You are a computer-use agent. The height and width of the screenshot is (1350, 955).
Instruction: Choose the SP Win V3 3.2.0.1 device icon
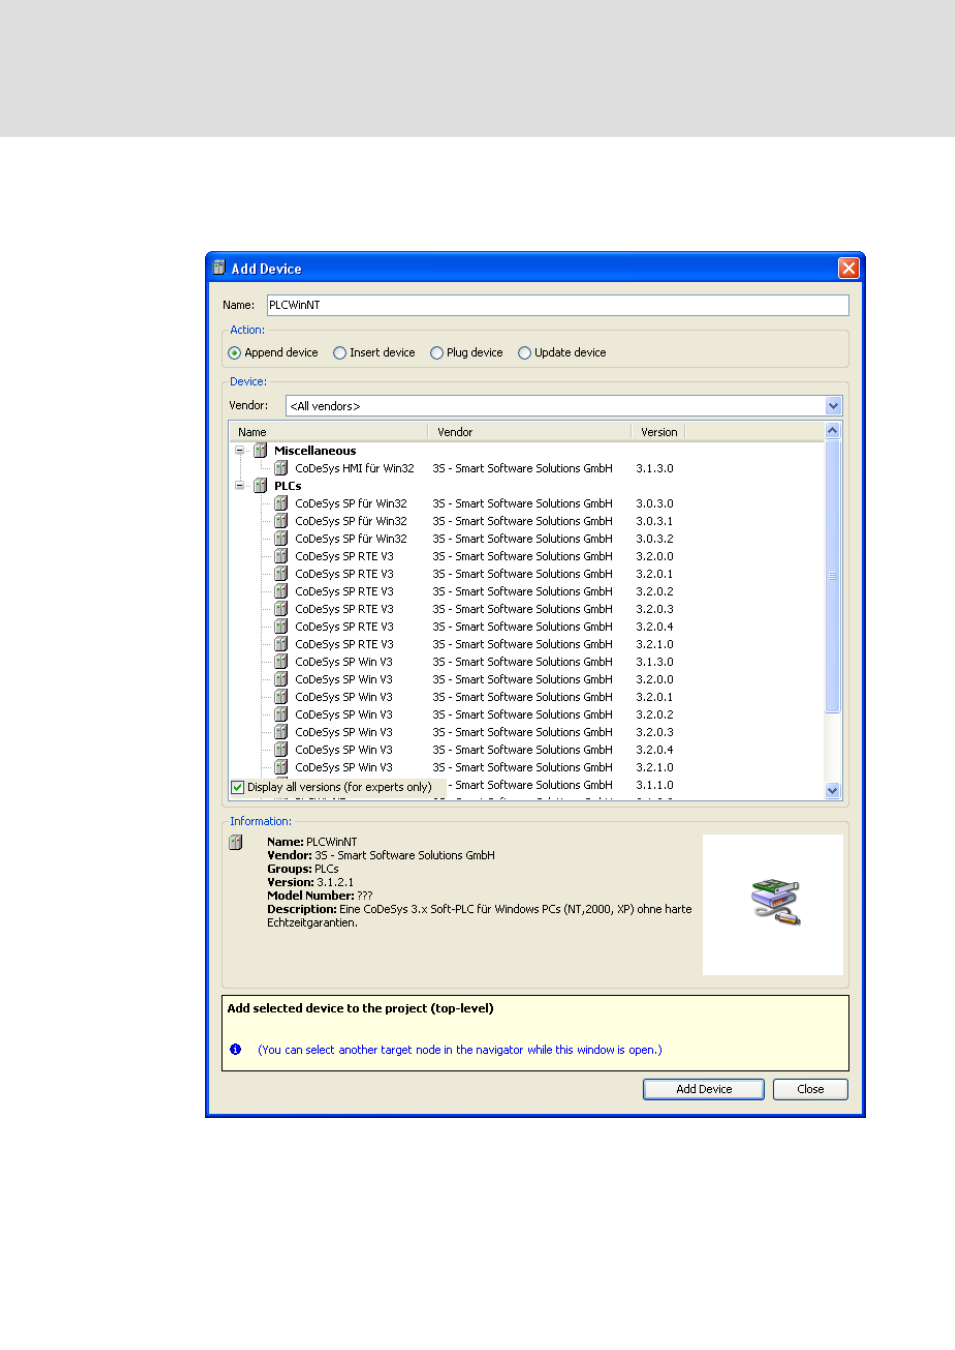tap(281, 697)
